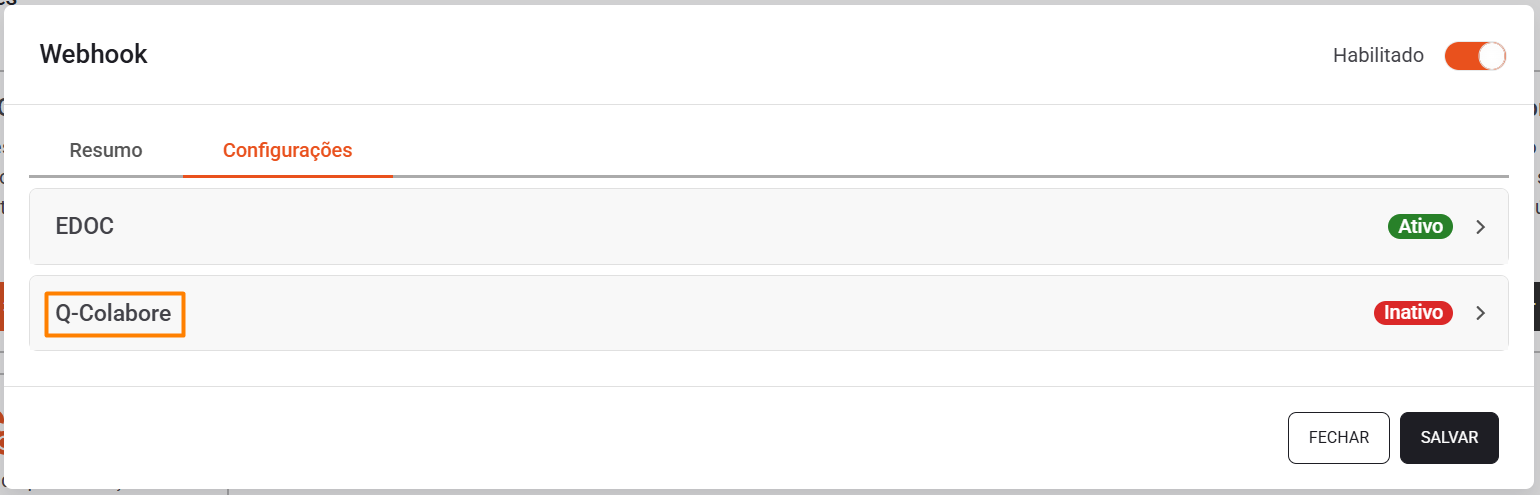The image size is (1540, 495).
Task: Click the red Inativo status badge
Action: [1413, 313]
